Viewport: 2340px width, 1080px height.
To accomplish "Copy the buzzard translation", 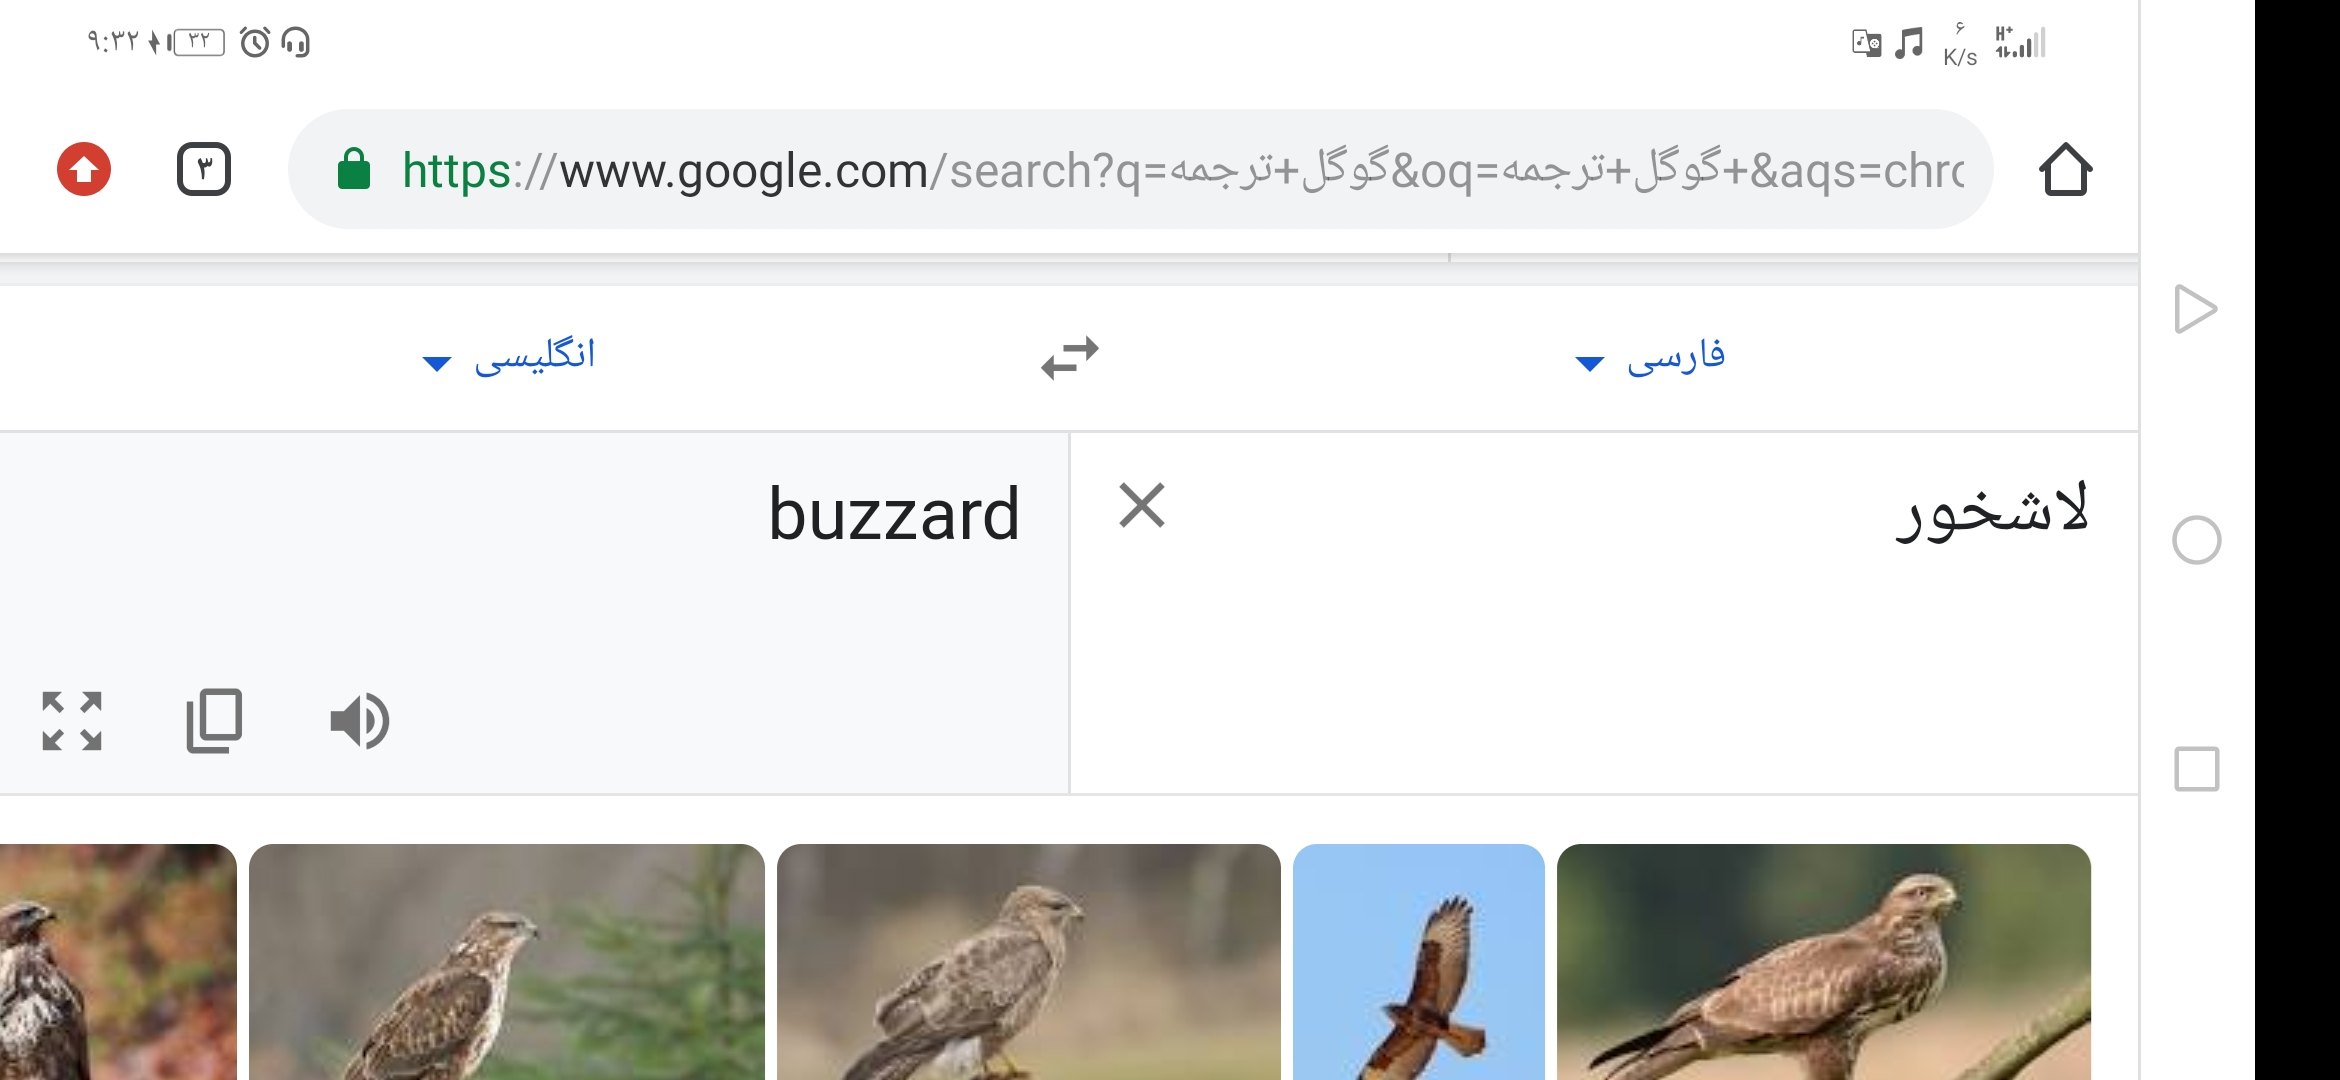I will tap(214, 720).
